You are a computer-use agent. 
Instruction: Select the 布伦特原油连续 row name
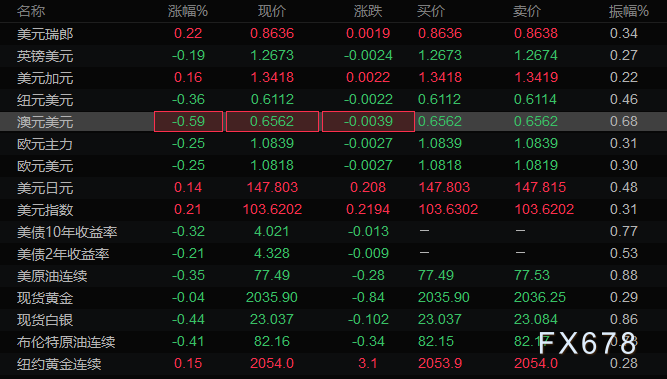(x=66, y=342)
